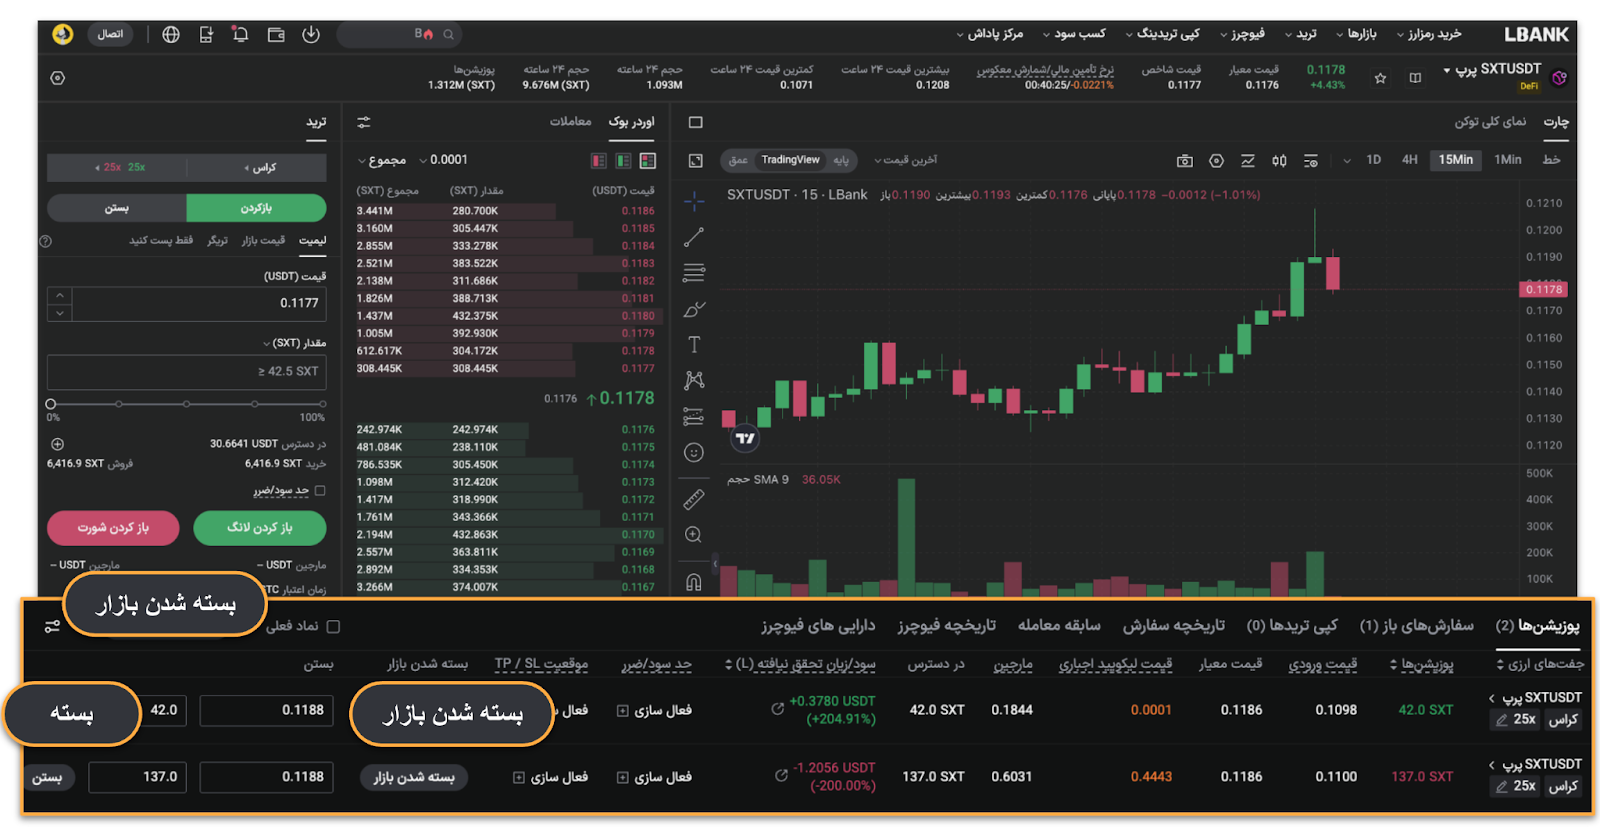Switch to the Trades (معاملات) tab

pos(570,122)
